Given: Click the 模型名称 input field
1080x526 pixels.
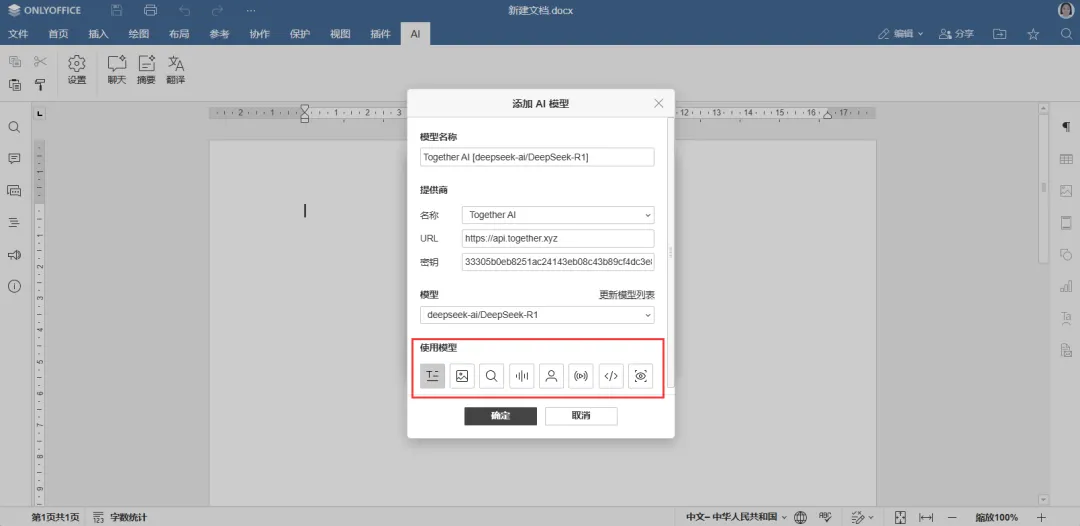Looking at the screenshot, I should [x=537, y=157].
